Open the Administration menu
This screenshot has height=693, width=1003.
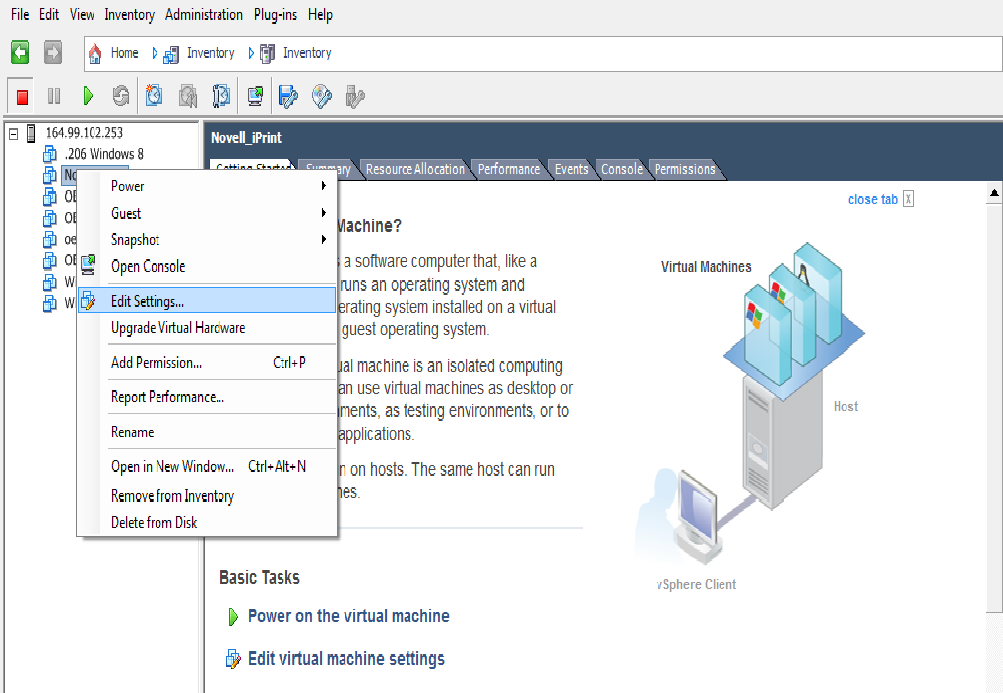203,14
